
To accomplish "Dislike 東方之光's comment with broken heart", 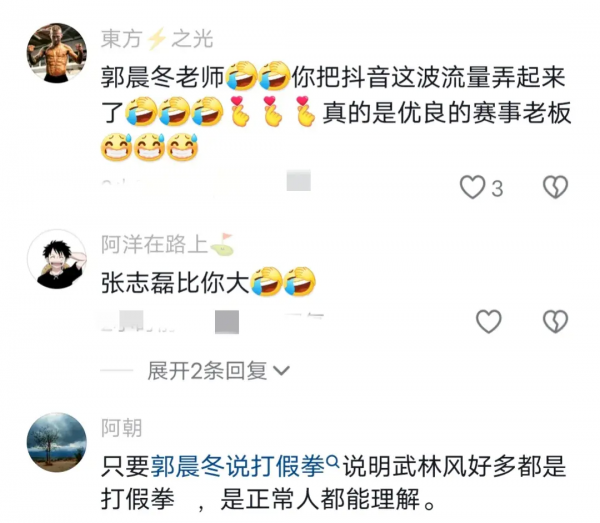I will (555, 187).
